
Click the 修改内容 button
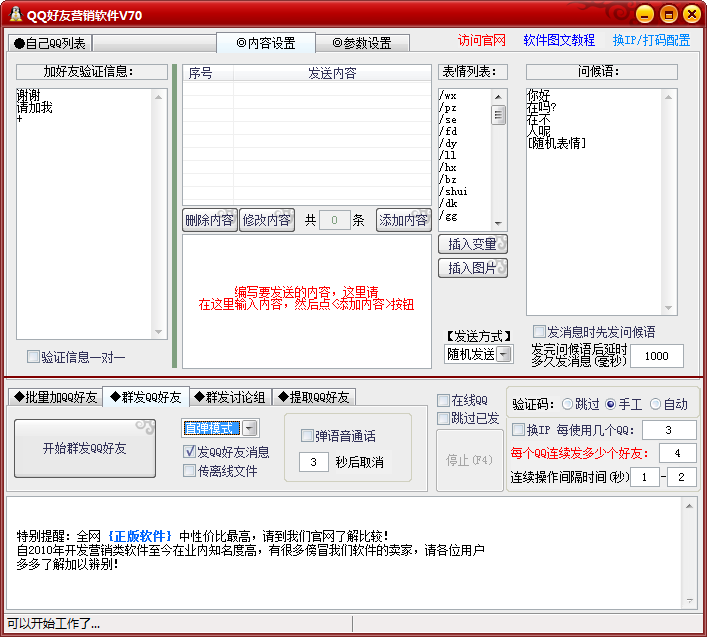266,220
